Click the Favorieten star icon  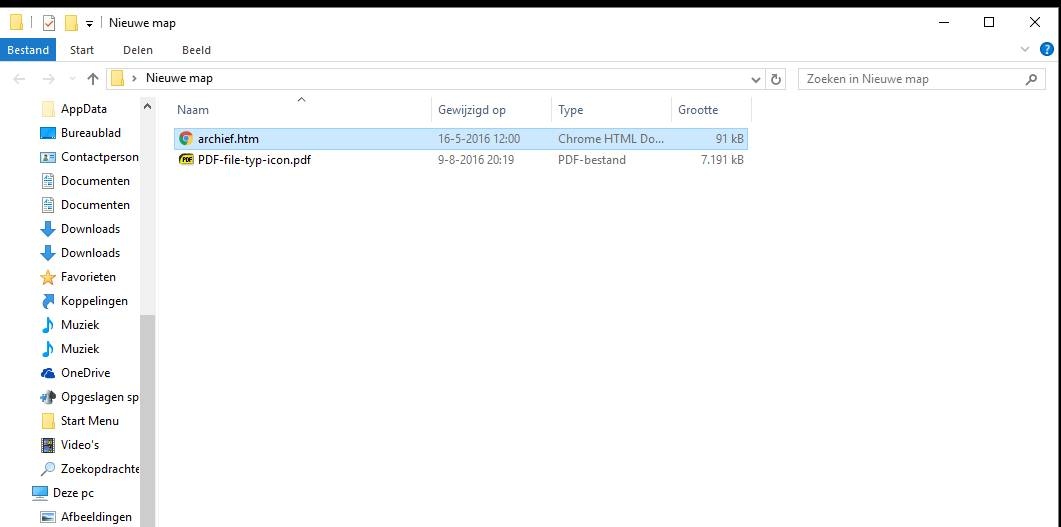coord(48,277)
